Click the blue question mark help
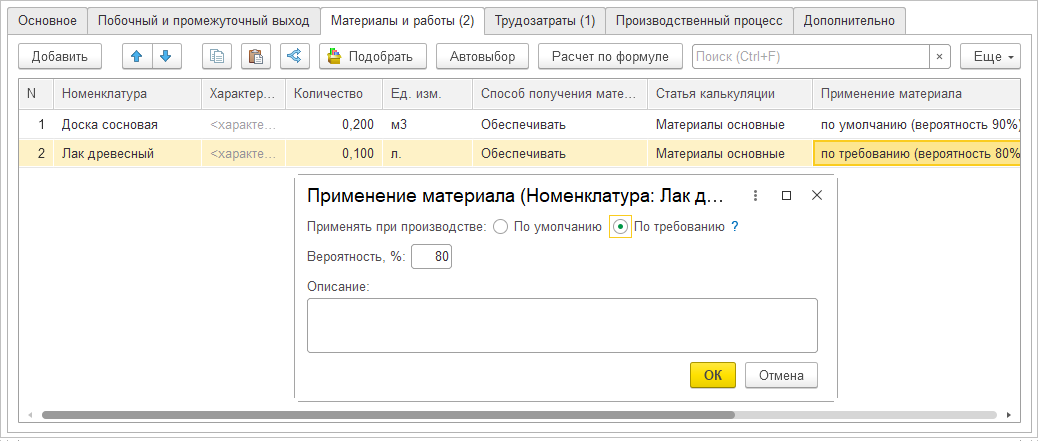 pyautogui.click(x=734, y=227)
